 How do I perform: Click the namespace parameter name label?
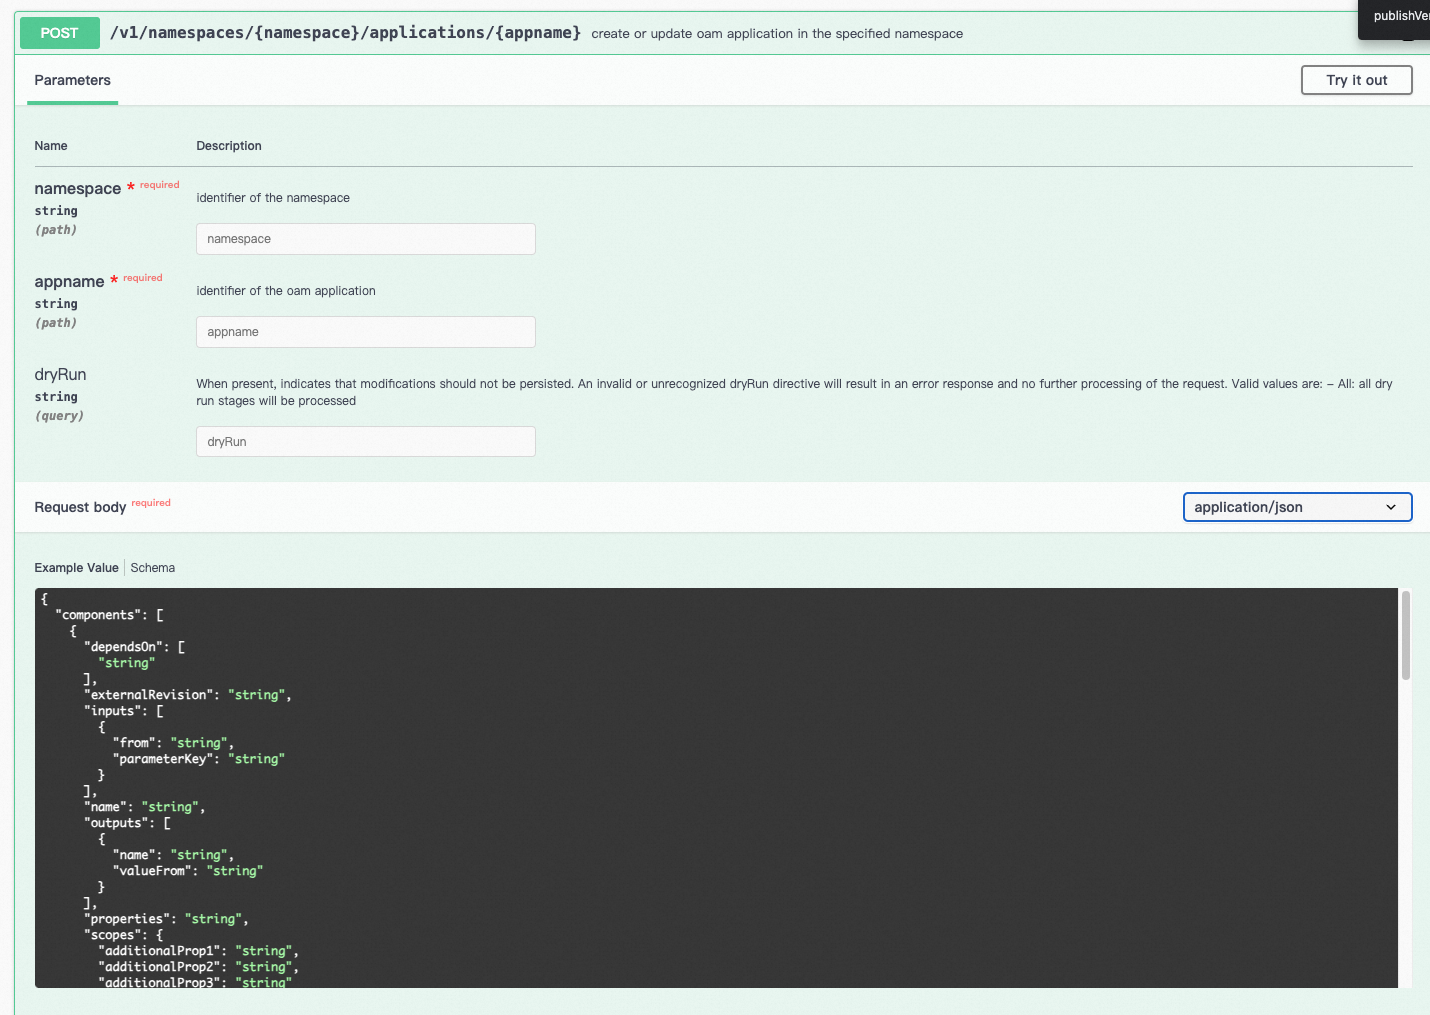click(x=77, y=189)
